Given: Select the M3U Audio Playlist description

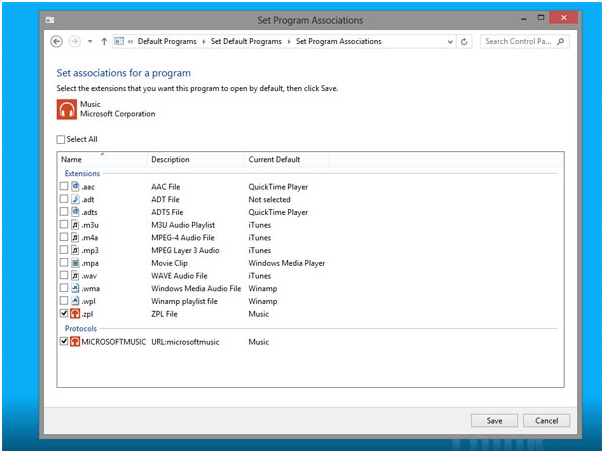Looking at the screenshot, I should click(183, 225).
